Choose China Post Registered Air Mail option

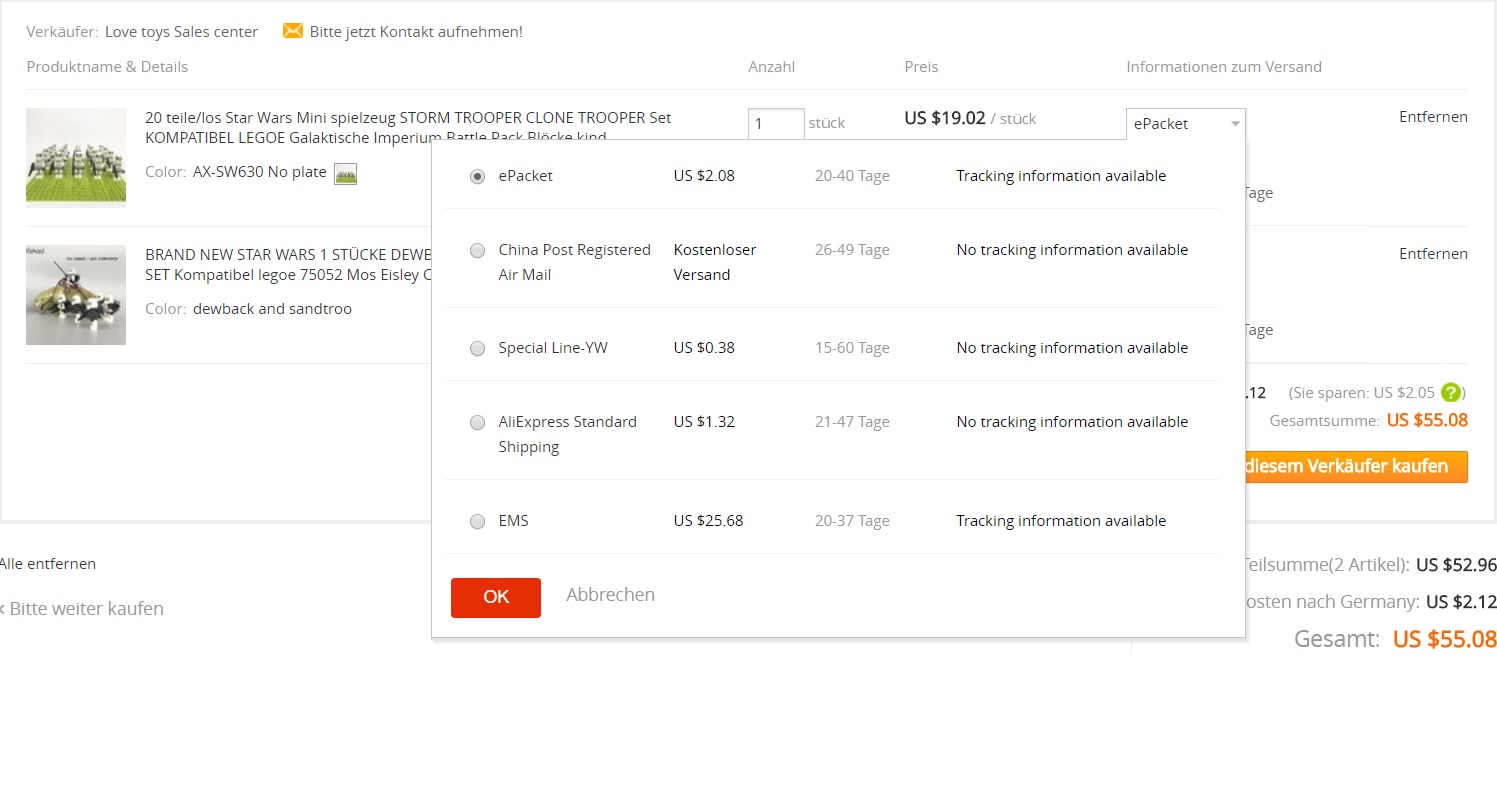point(477,251)
